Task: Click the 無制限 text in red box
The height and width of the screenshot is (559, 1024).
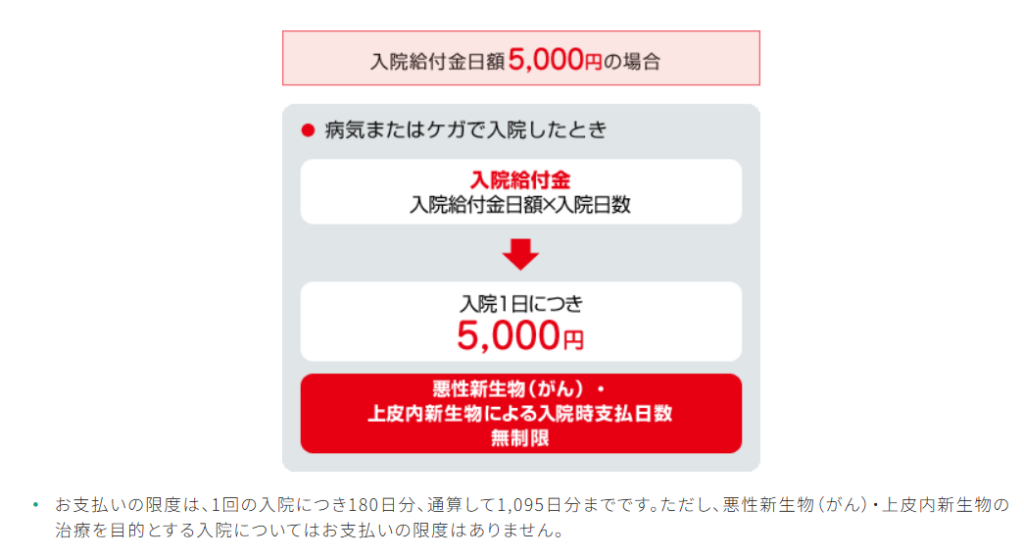Action: pyautogui.click(x=520, y=438)
